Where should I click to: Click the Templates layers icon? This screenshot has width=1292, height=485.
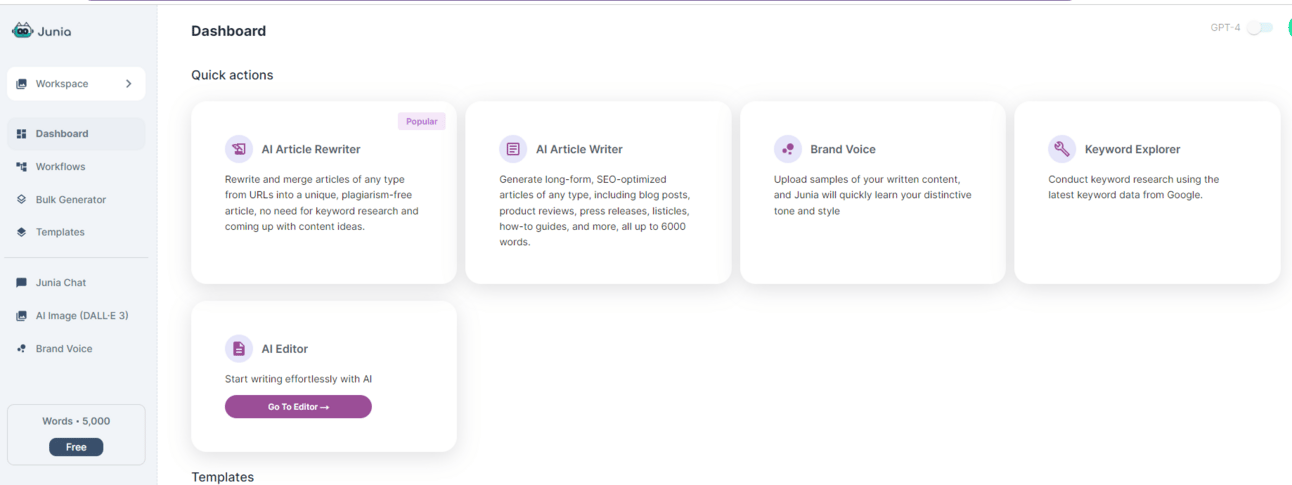(x=21, y=232)
